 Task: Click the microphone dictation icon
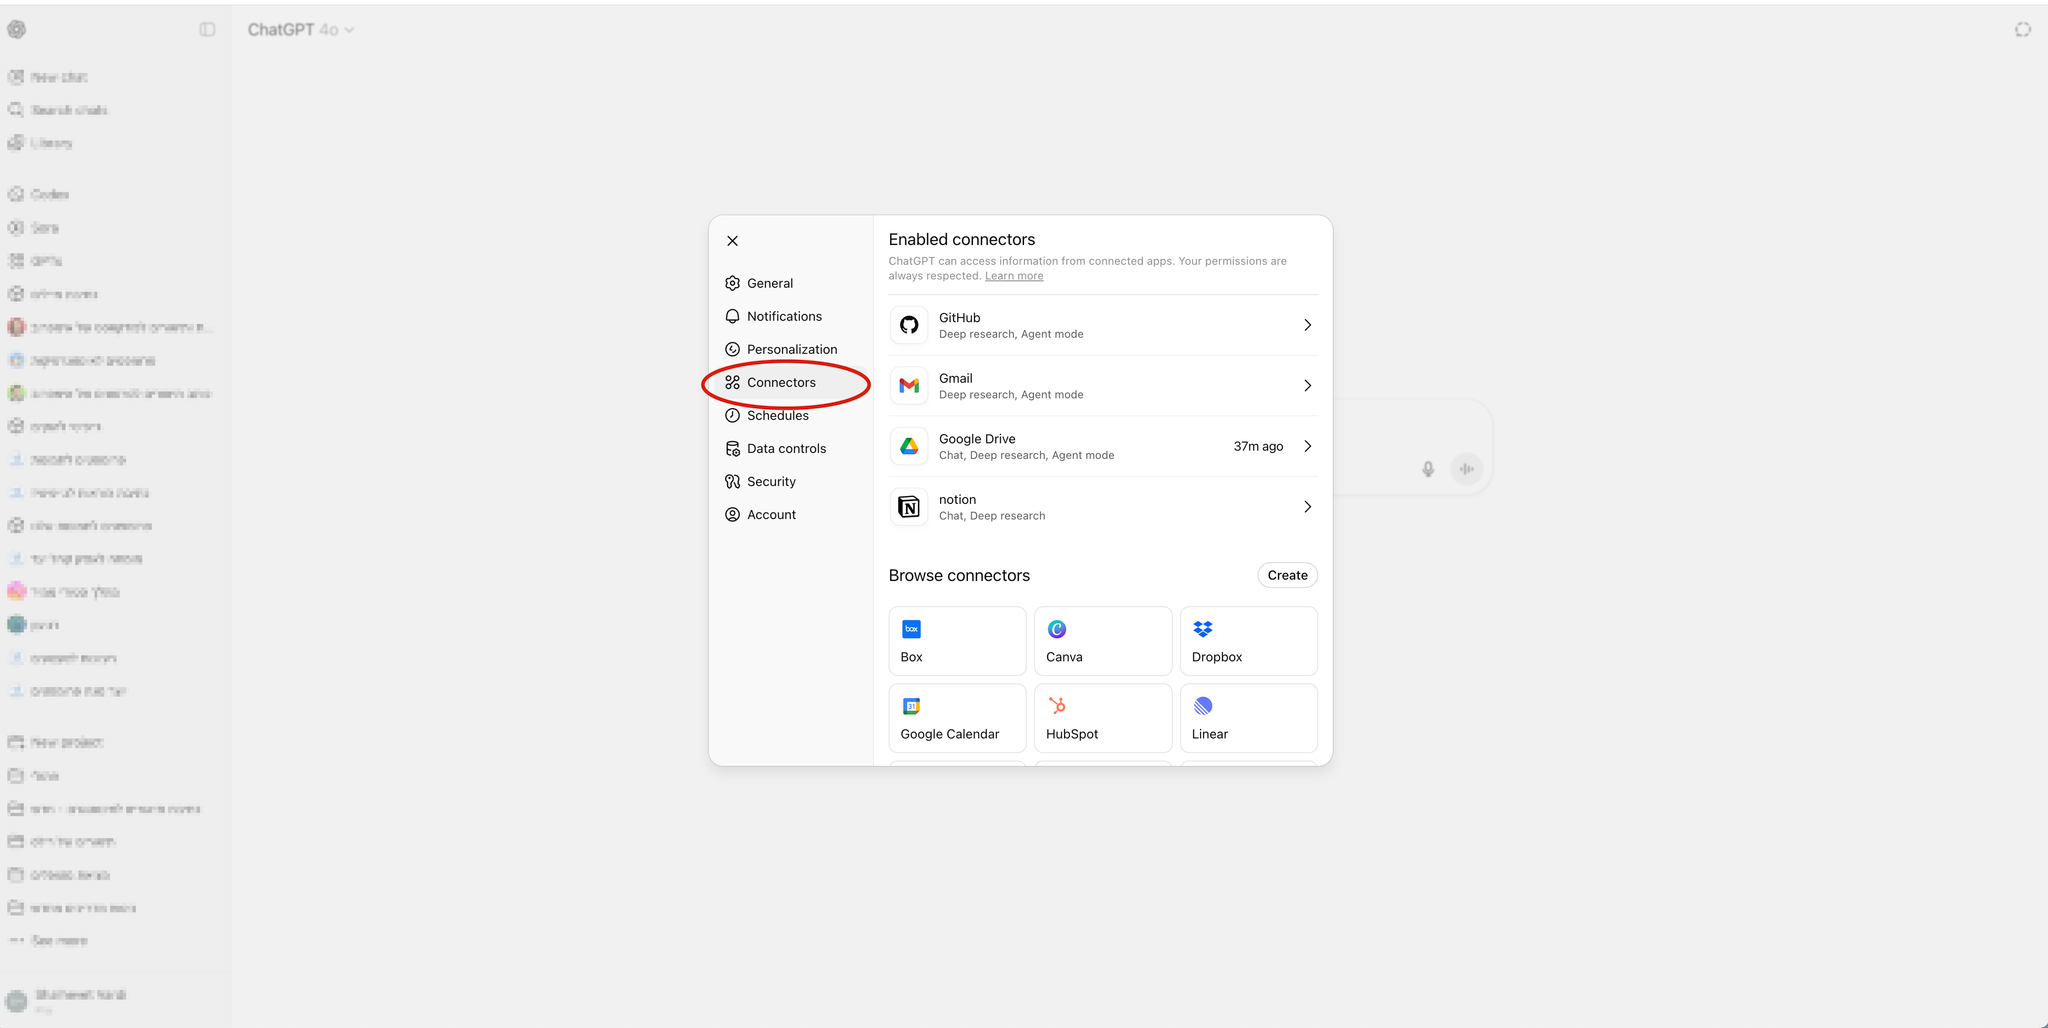pos(1428,469)
